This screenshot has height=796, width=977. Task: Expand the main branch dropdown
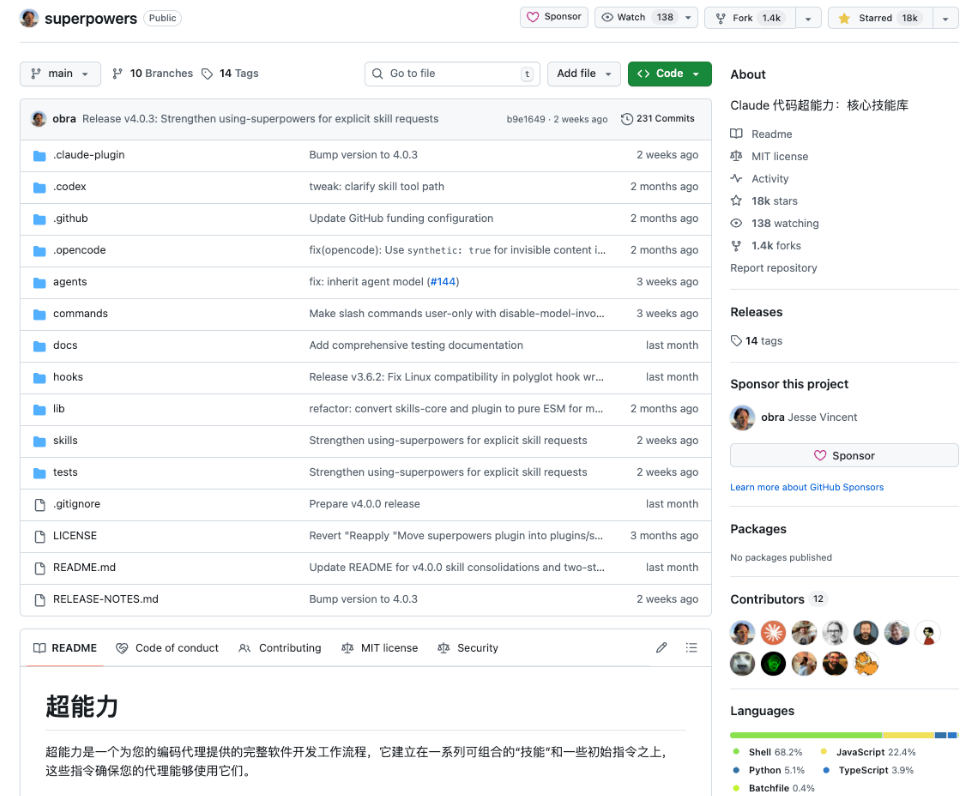pyautogui.click(x=60, y=73)
